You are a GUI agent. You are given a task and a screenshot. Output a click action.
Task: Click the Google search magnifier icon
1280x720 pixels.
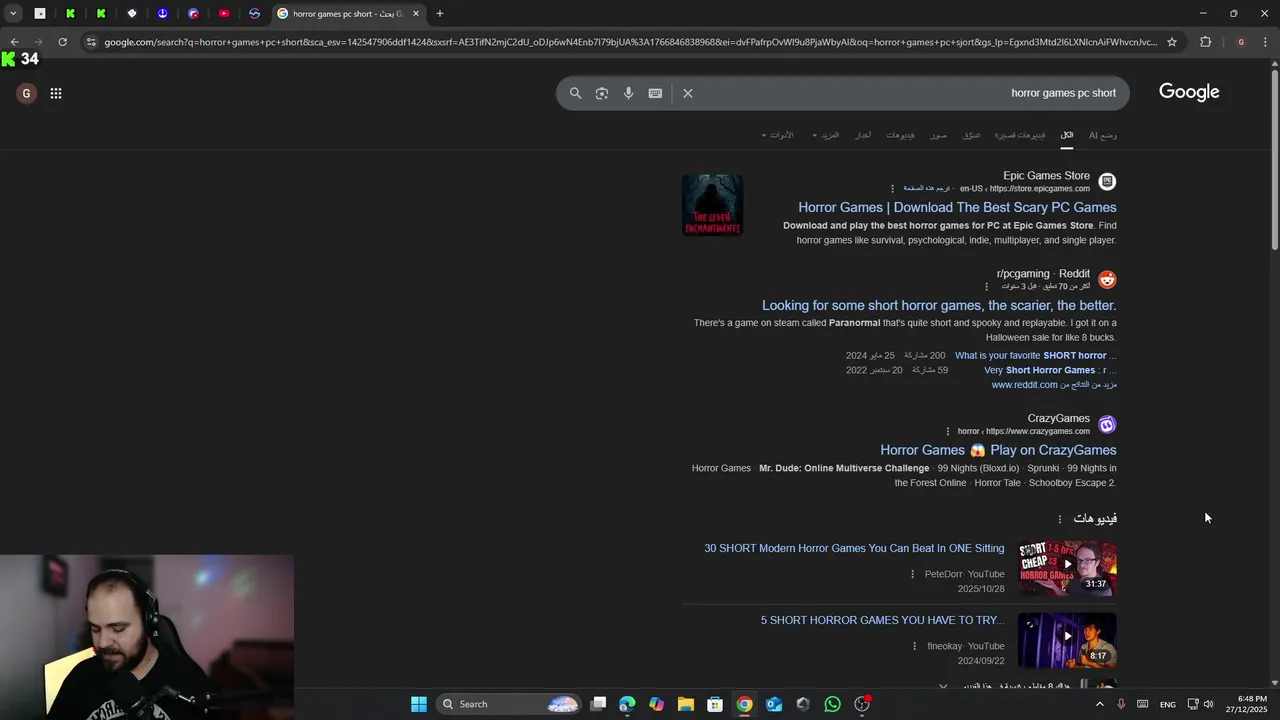click(575, 93)
